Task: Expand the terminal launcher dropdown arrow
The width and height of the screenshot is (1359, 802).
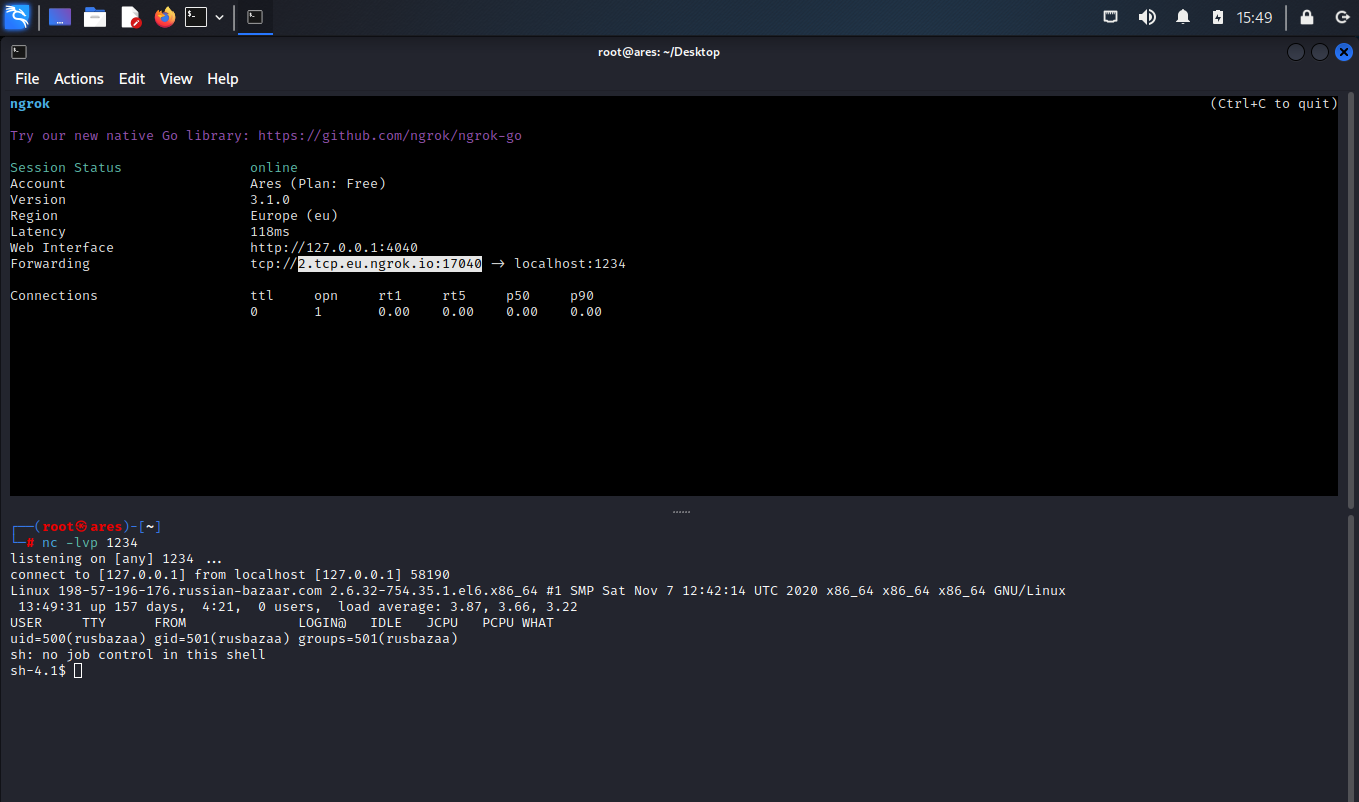Action: click(x=219, y=17)
